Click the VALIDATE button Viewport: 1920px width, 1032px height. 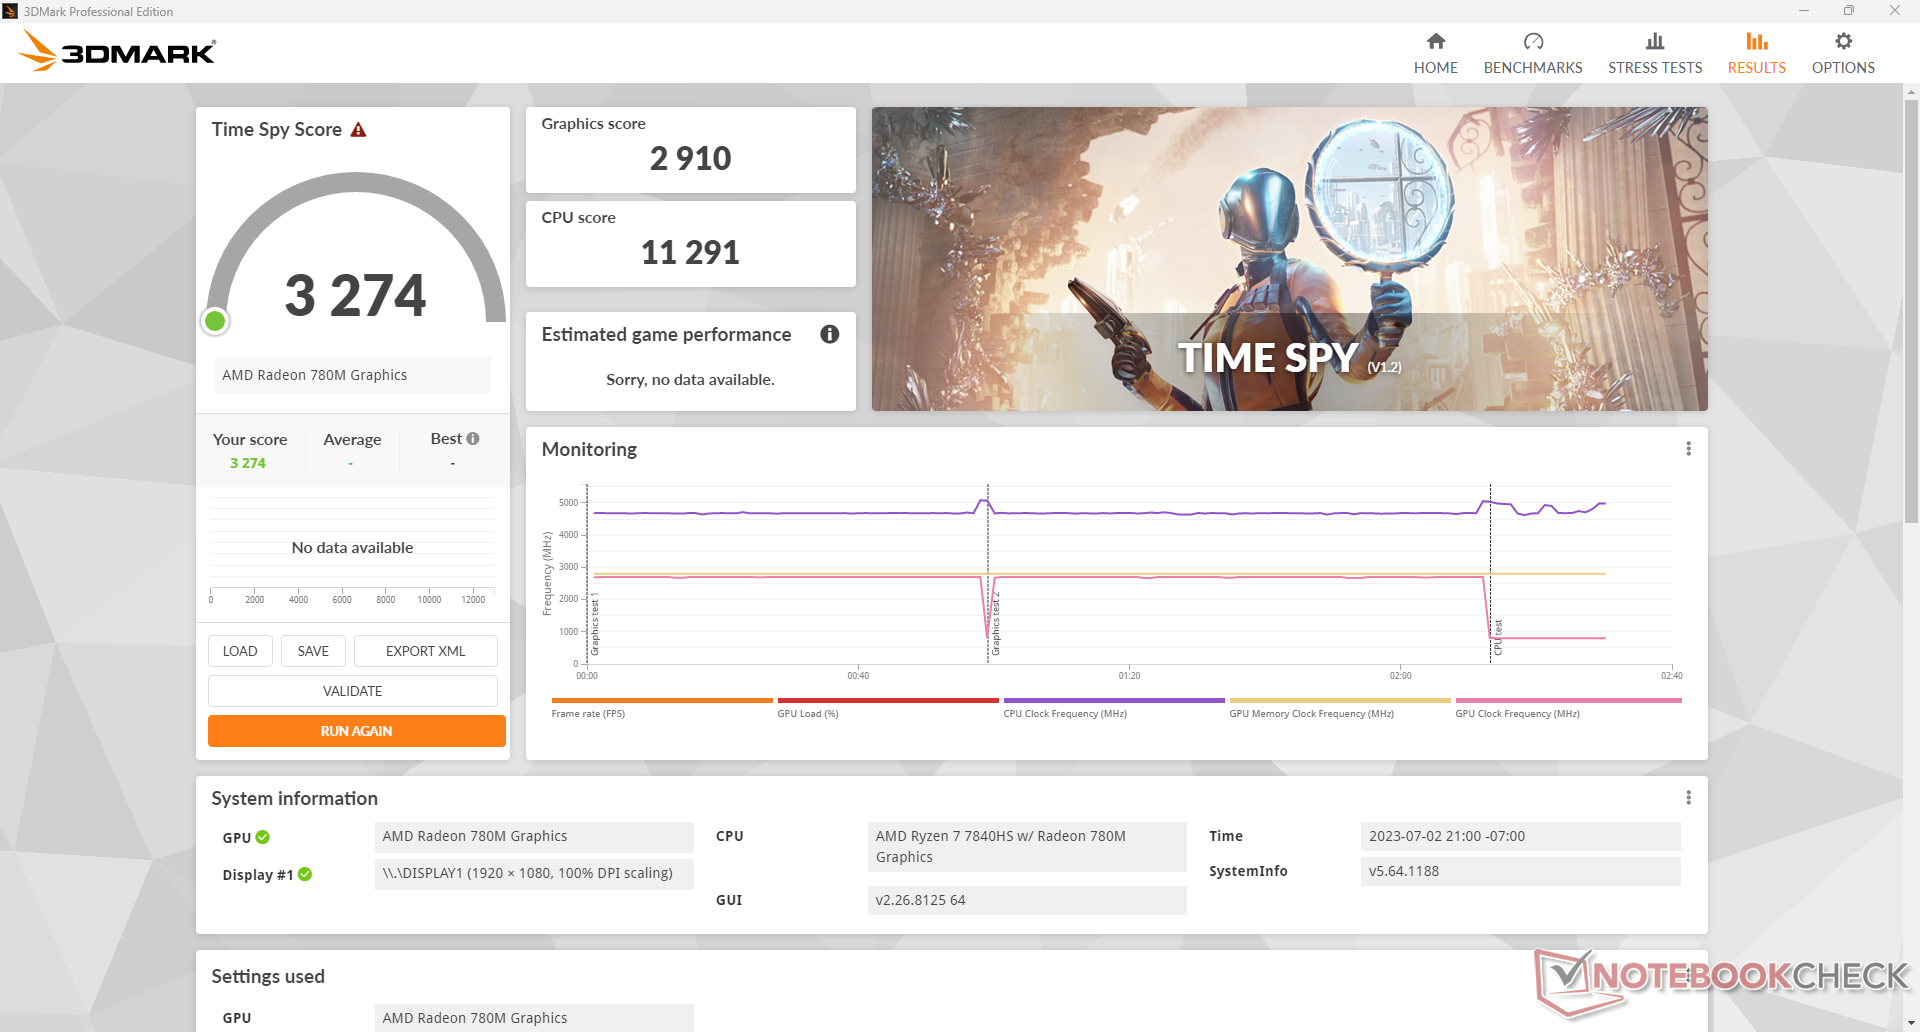[352, 691]
